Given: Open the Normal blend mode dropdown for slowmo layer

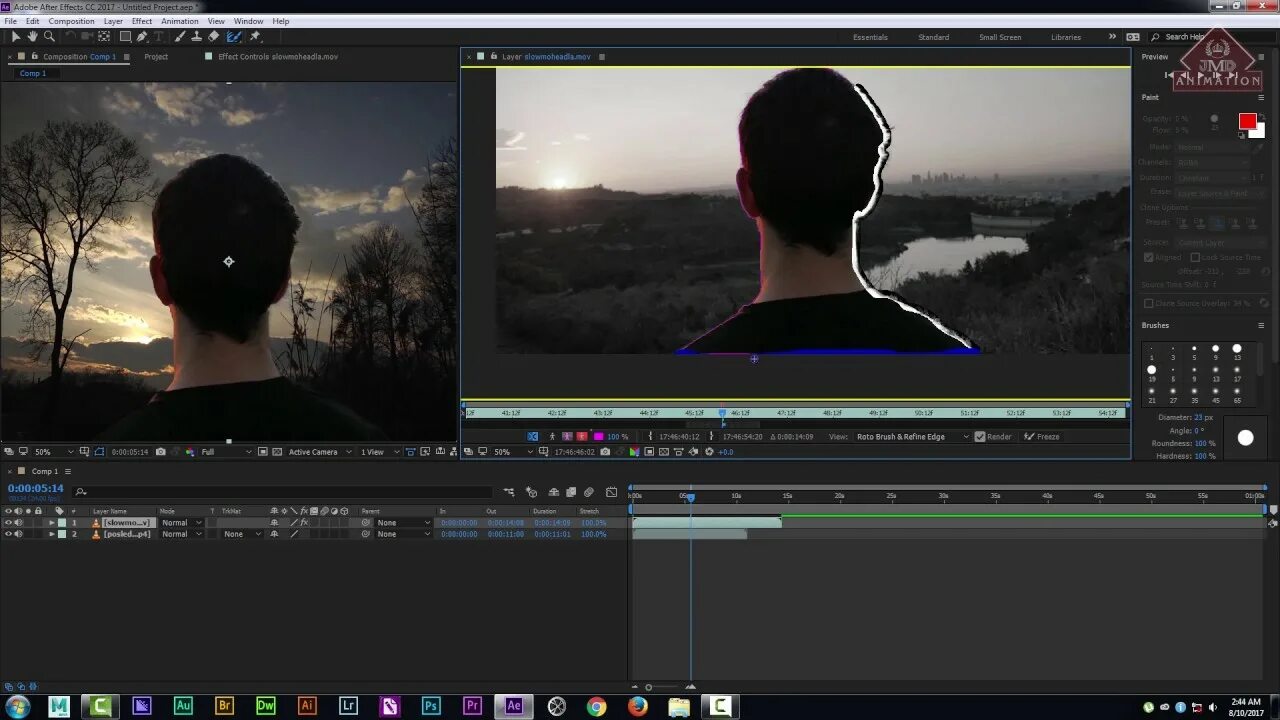Looking at the screenshot, I should [x=180, y=522].
